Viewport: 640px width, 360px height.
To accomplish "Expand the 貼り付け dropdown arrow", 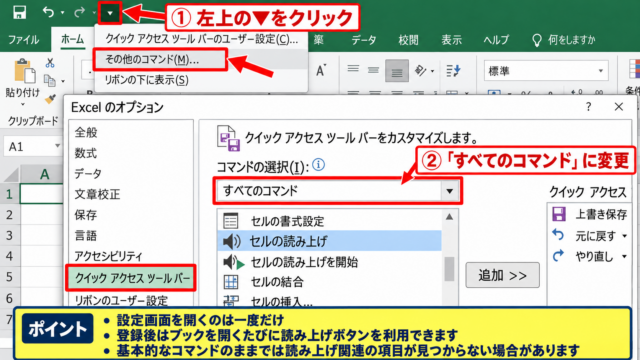I will pyautogui.click(x=22, y=105).
